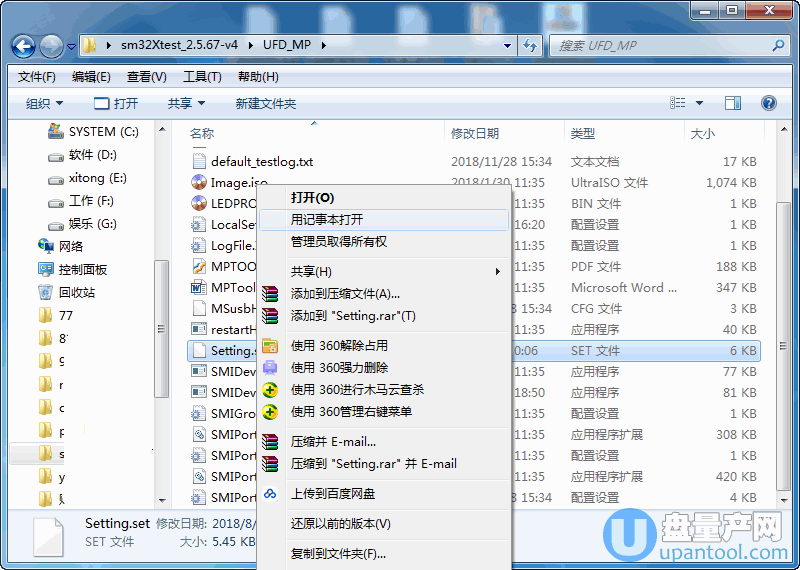Open the view options dropdown arrow

click(699, 103)
